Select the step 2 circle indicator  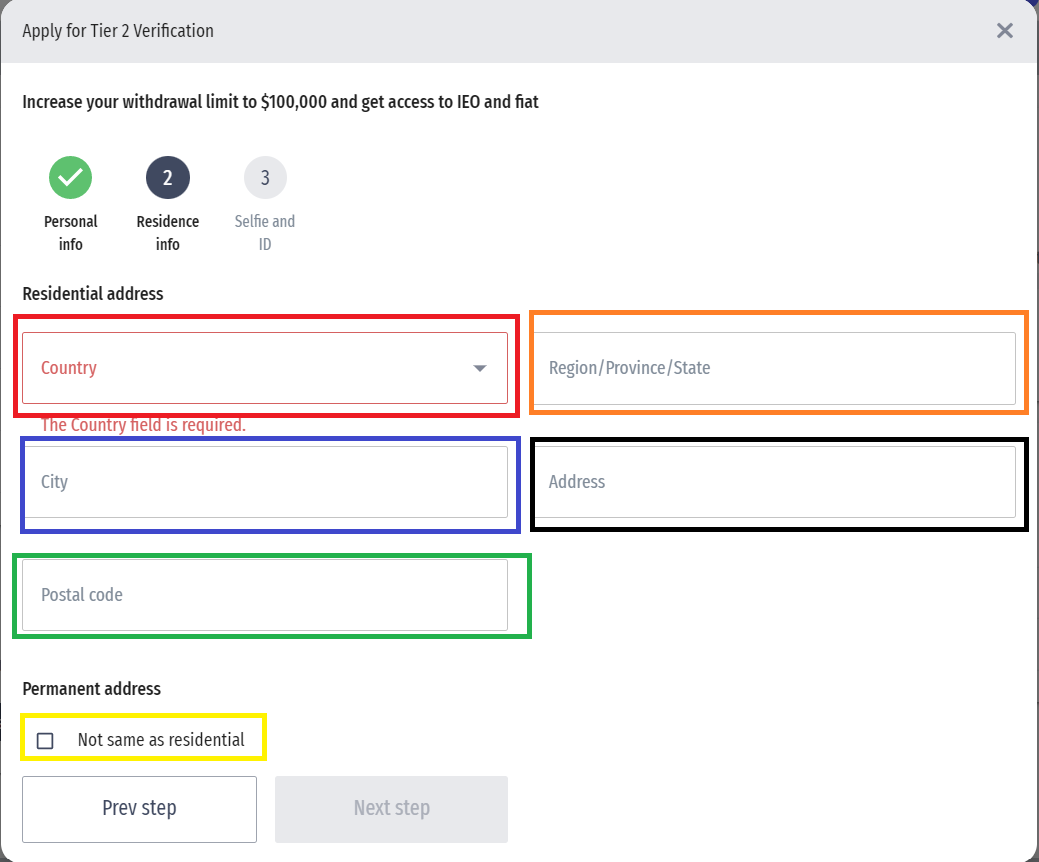(168, 178)
